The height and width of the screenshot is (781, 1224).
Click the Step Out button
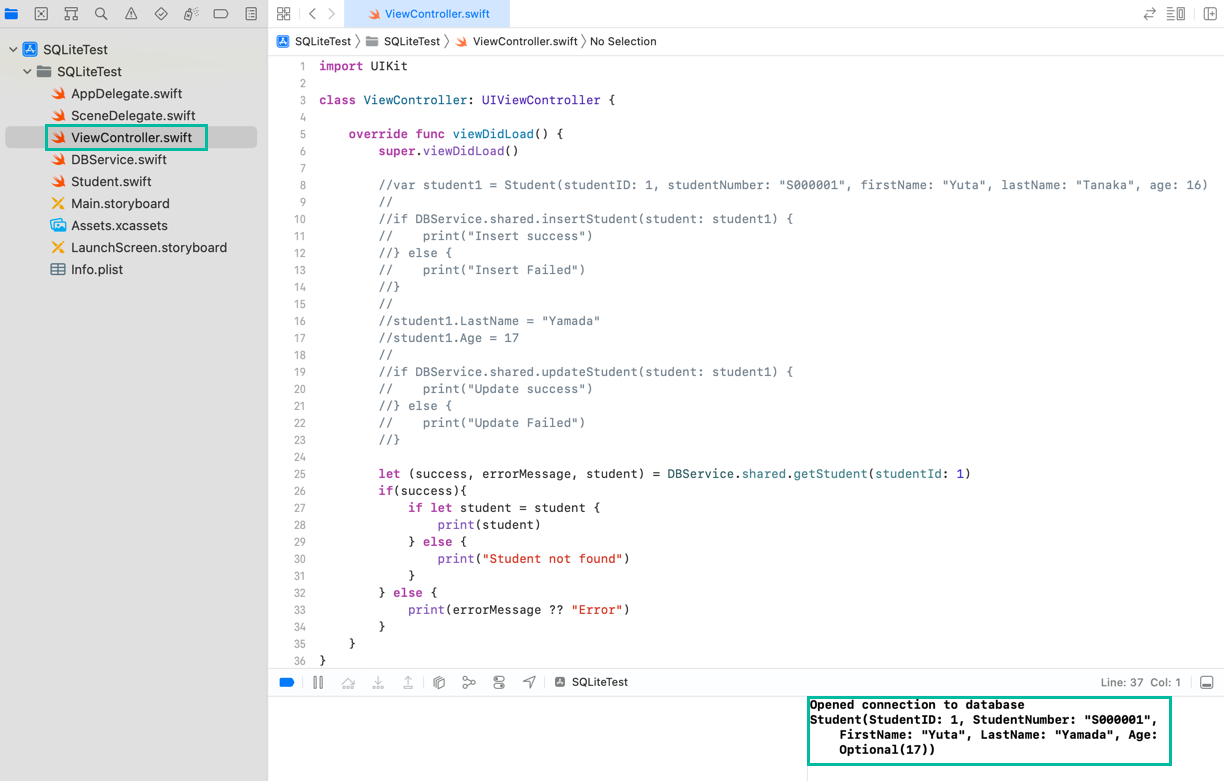click(x=408, y=682)
